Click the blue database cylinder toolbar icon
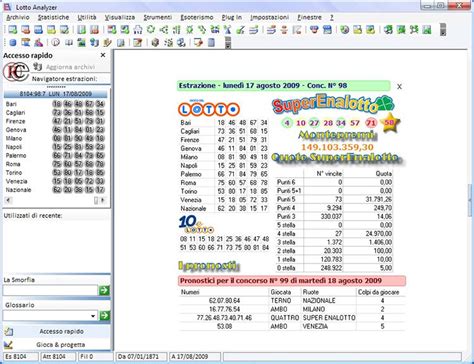474x364 pixels. point(13,42)
